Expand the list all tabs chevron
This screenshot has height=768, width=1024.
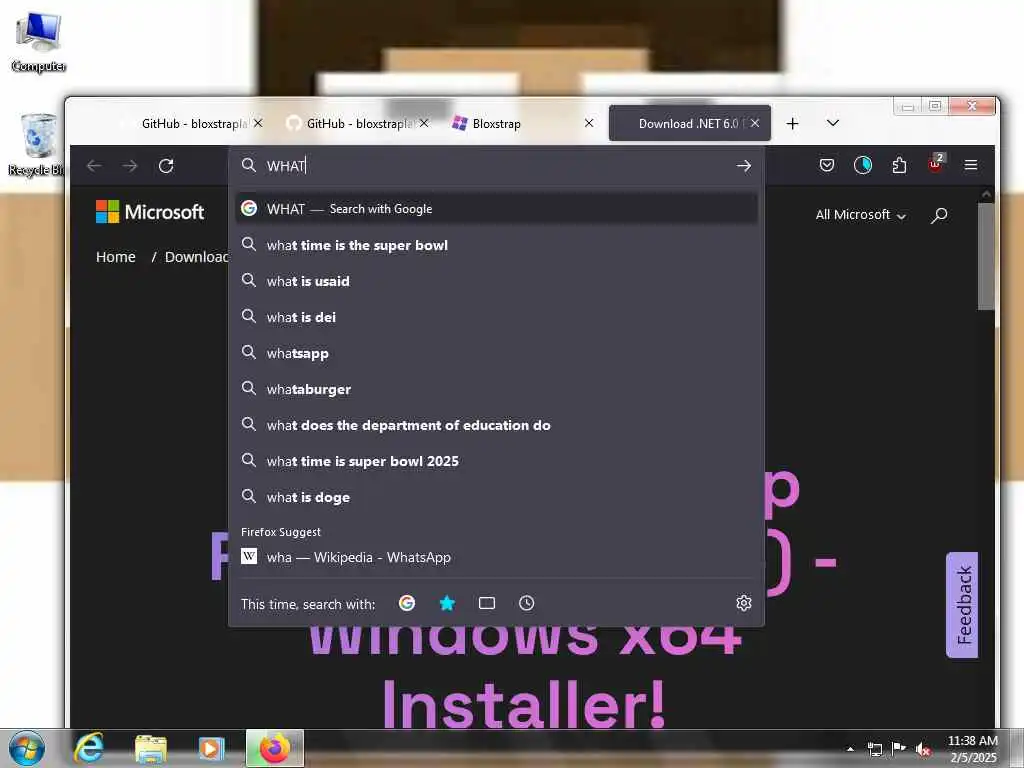click(833, 123)
